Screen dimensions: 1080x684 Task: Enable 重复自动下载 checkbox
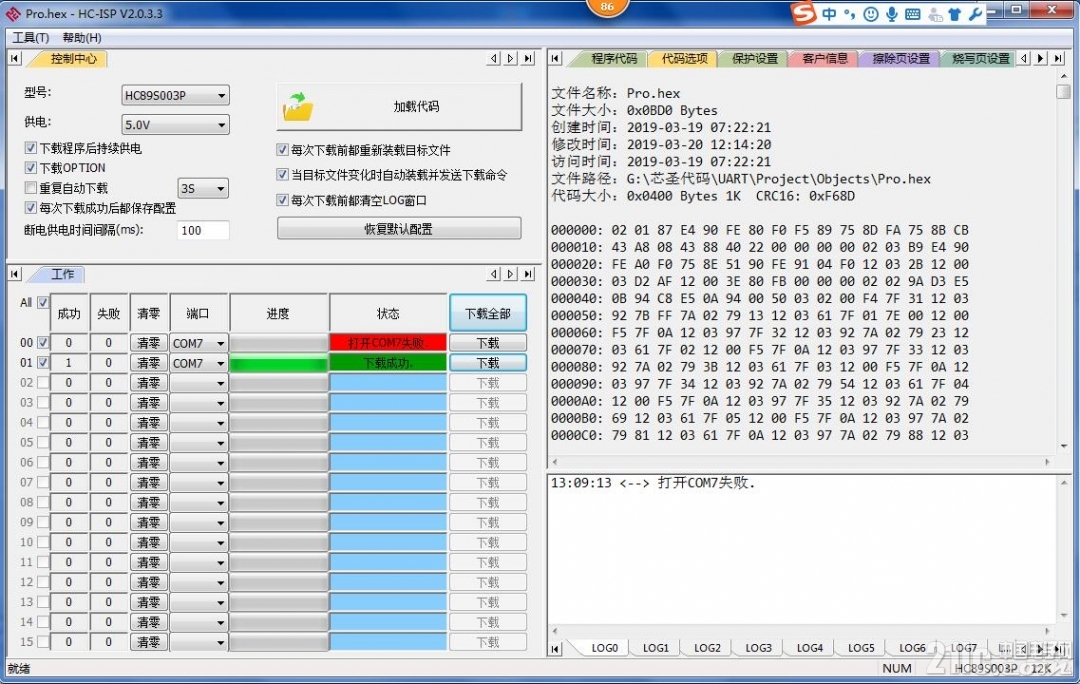30,188
